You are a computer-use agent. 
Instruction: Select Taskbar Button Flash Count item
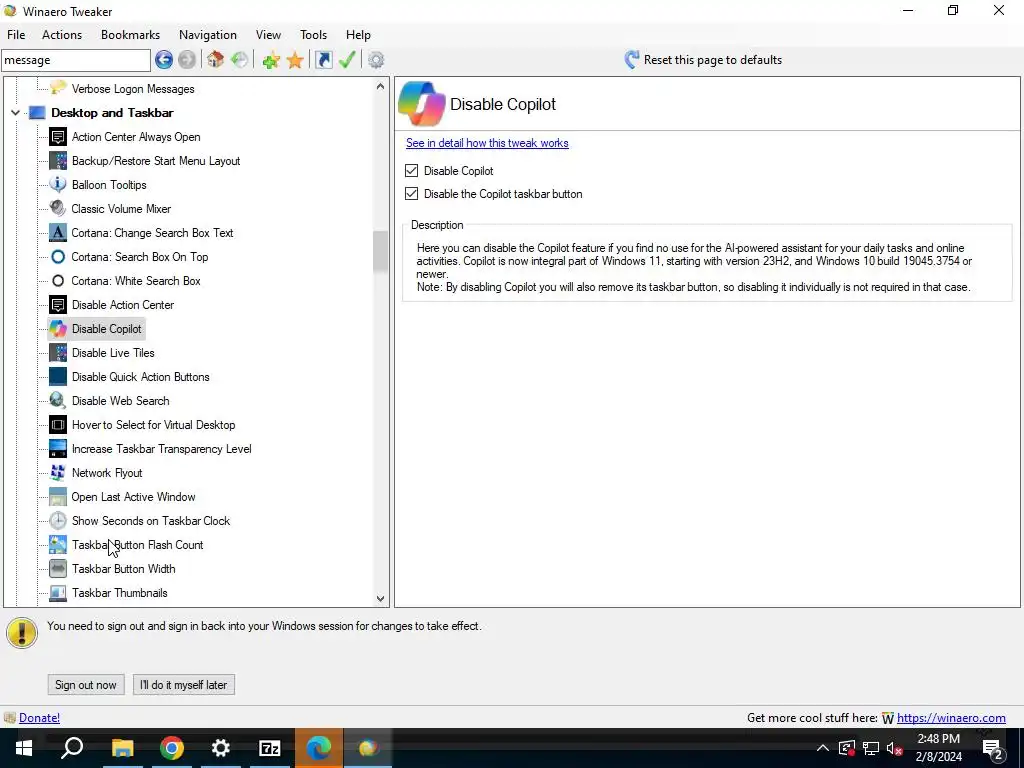[138, 545]
